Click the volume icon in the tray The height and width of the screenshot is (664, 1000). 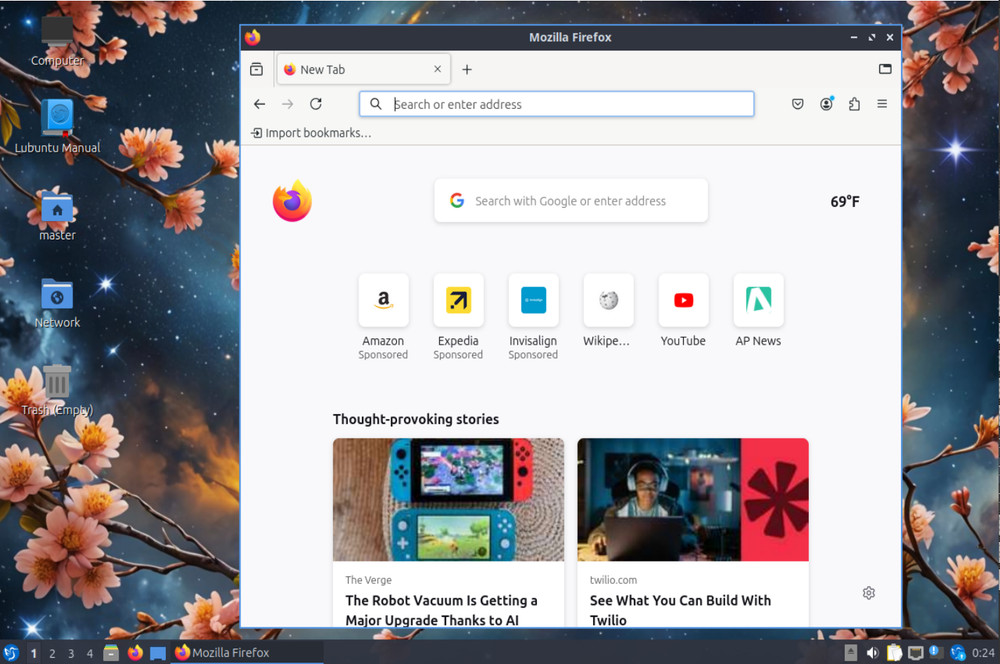pyautogui.click(x=872, y=652)
